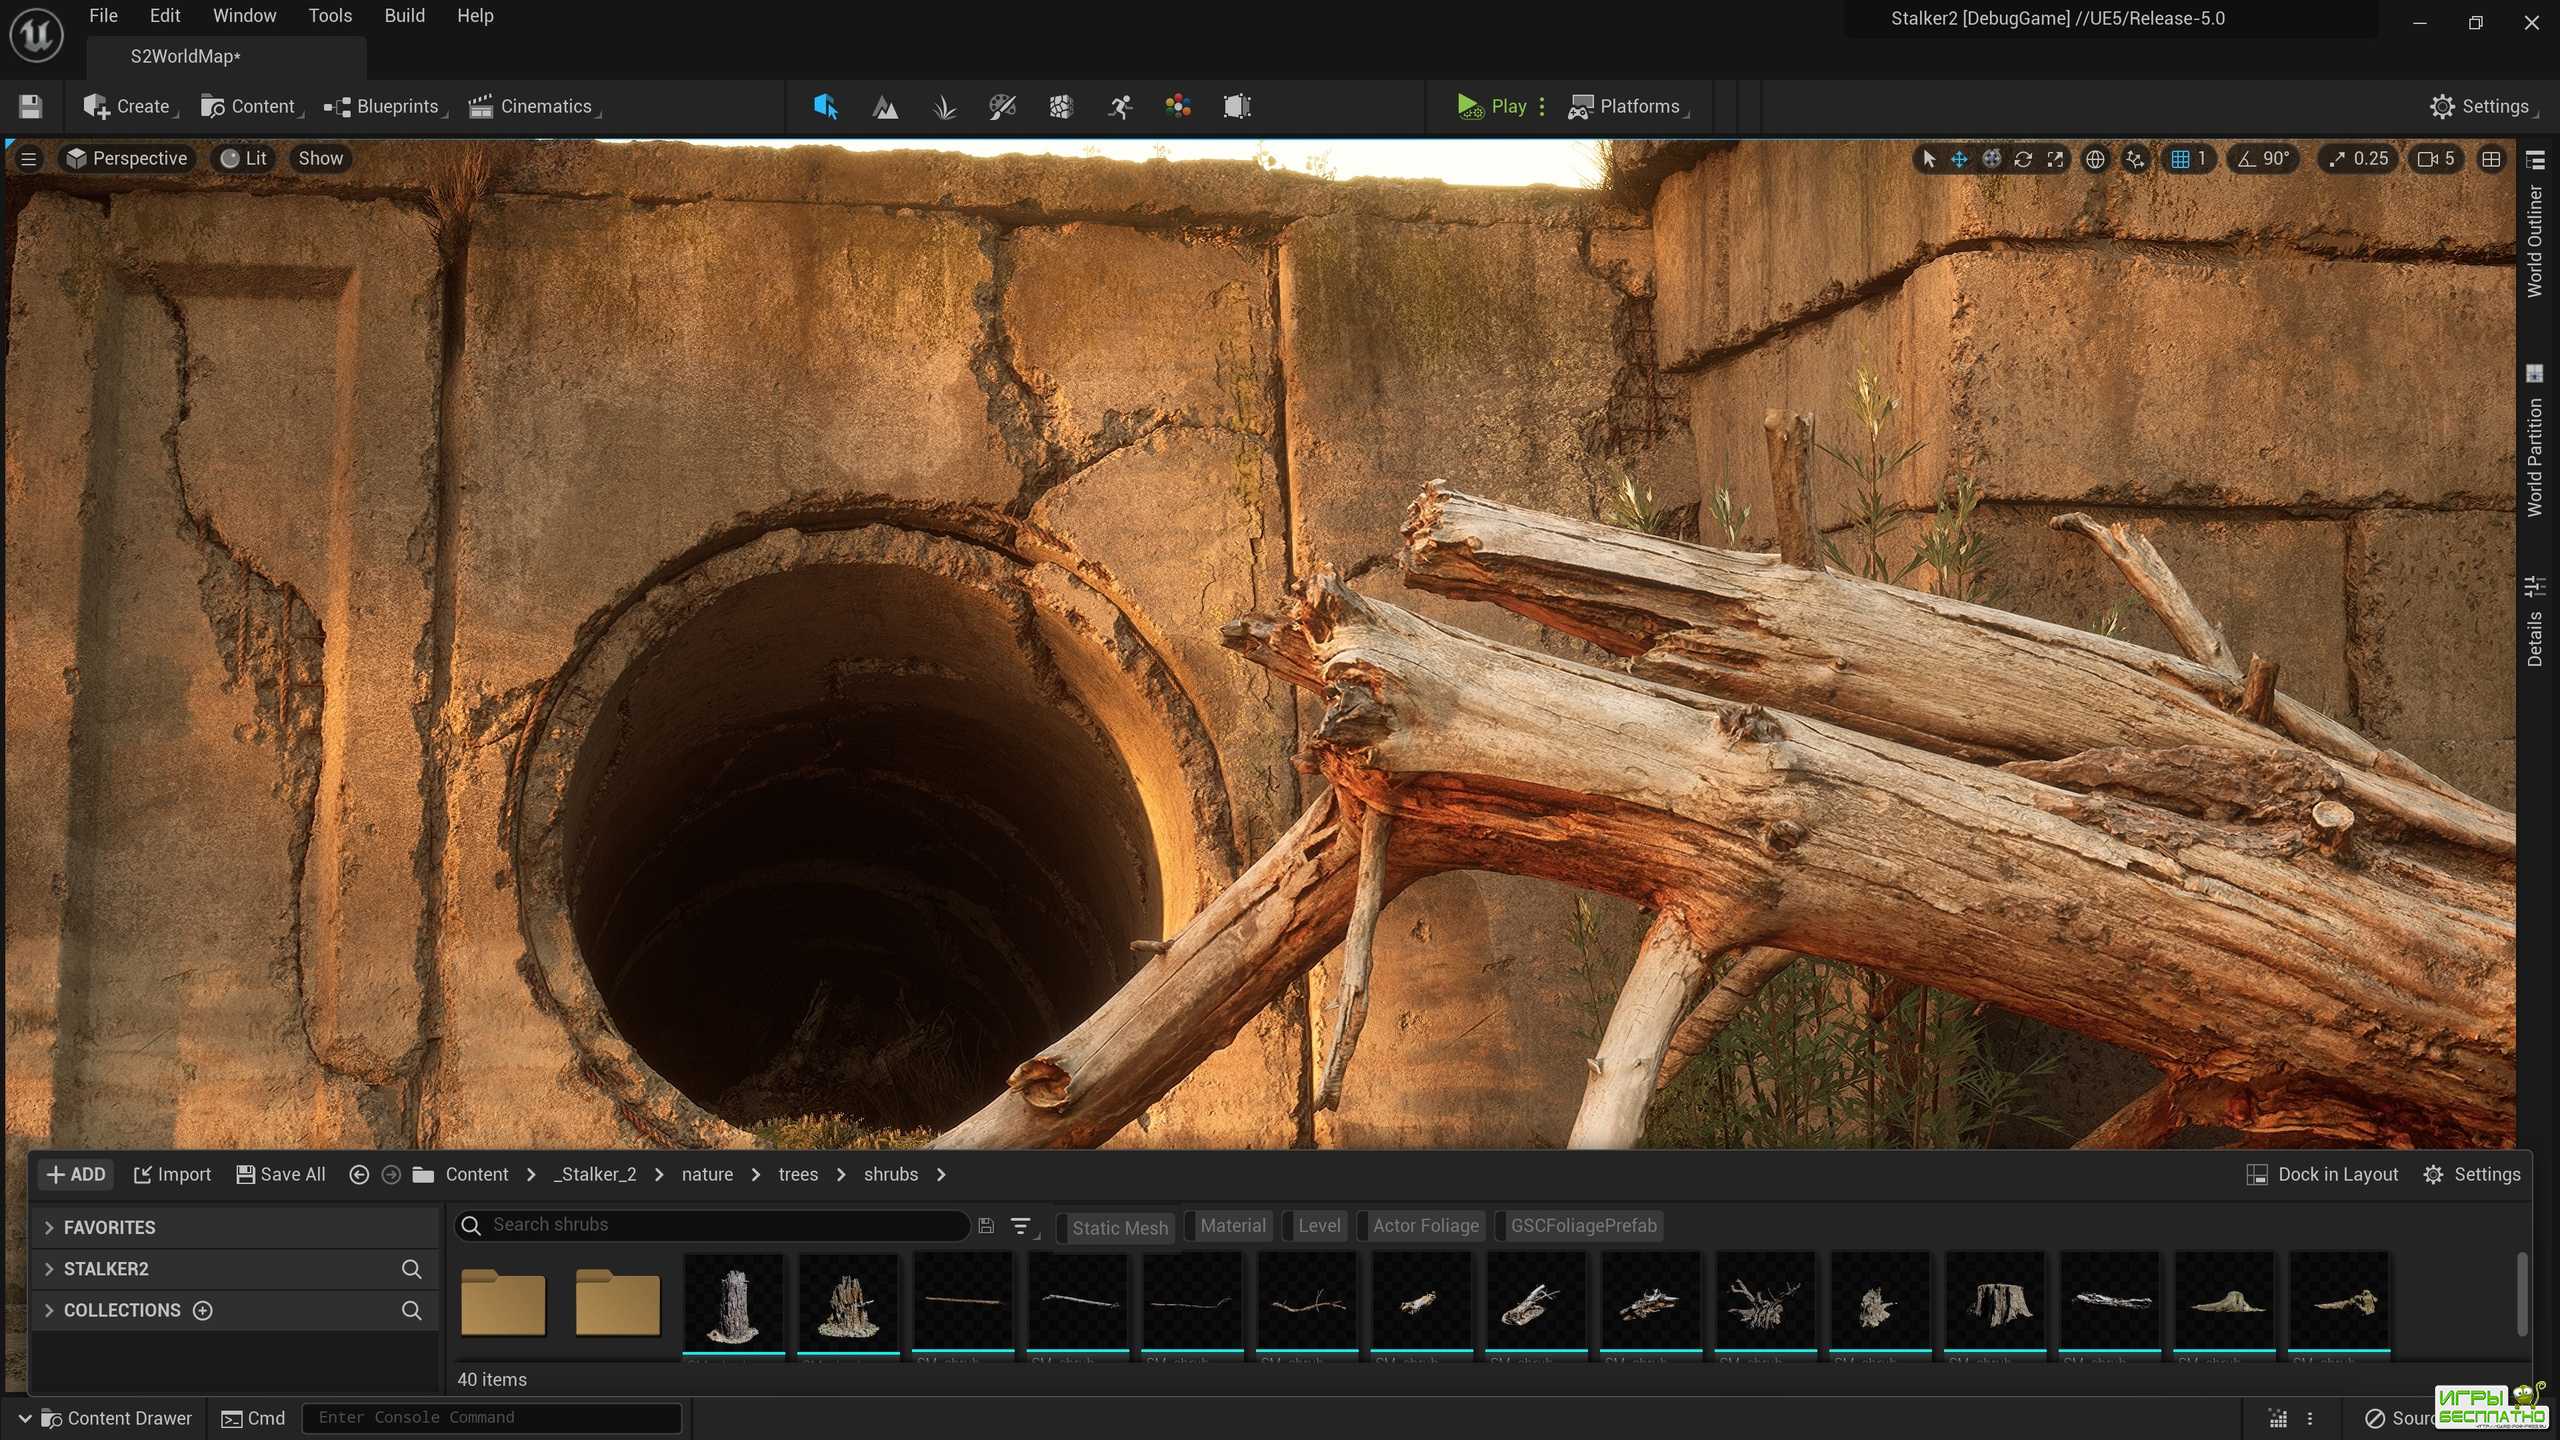Toggle surface snapping icon
The image size is (2560, 1440).
click(x=2135, y=159)
